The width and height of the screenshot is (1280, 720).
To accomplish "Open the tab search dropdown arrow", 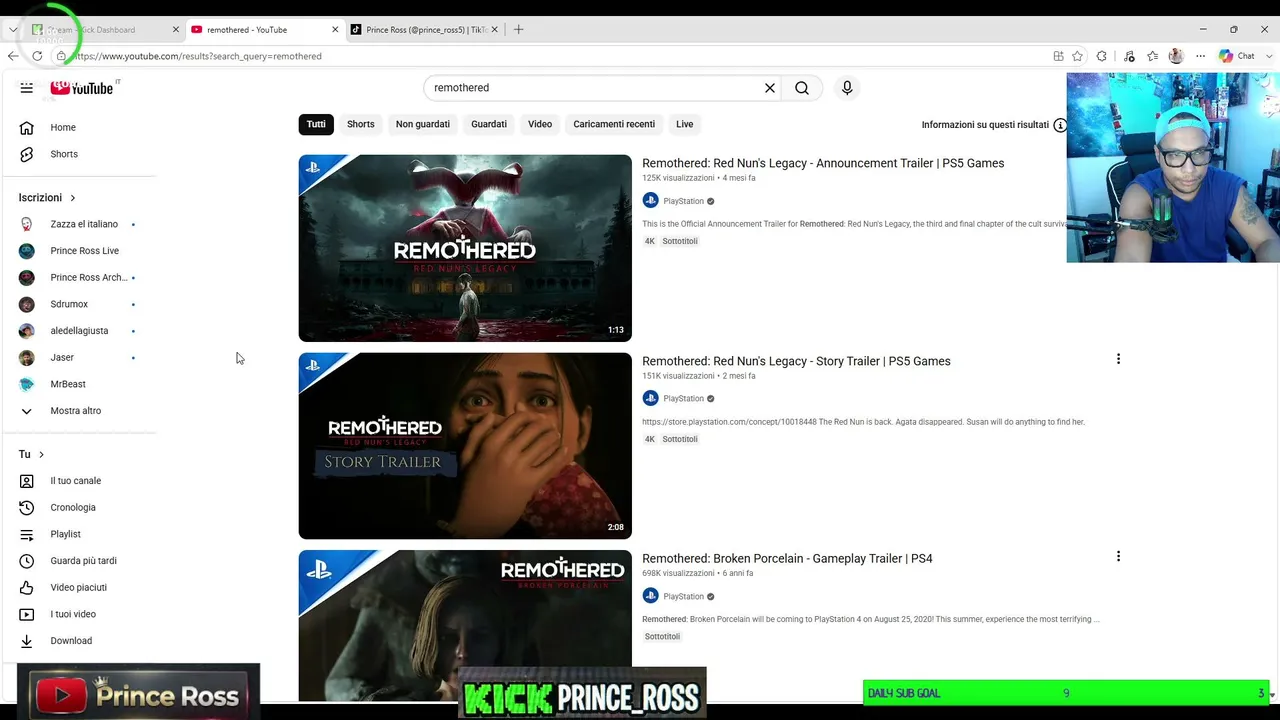I will [x=13, y=30].
